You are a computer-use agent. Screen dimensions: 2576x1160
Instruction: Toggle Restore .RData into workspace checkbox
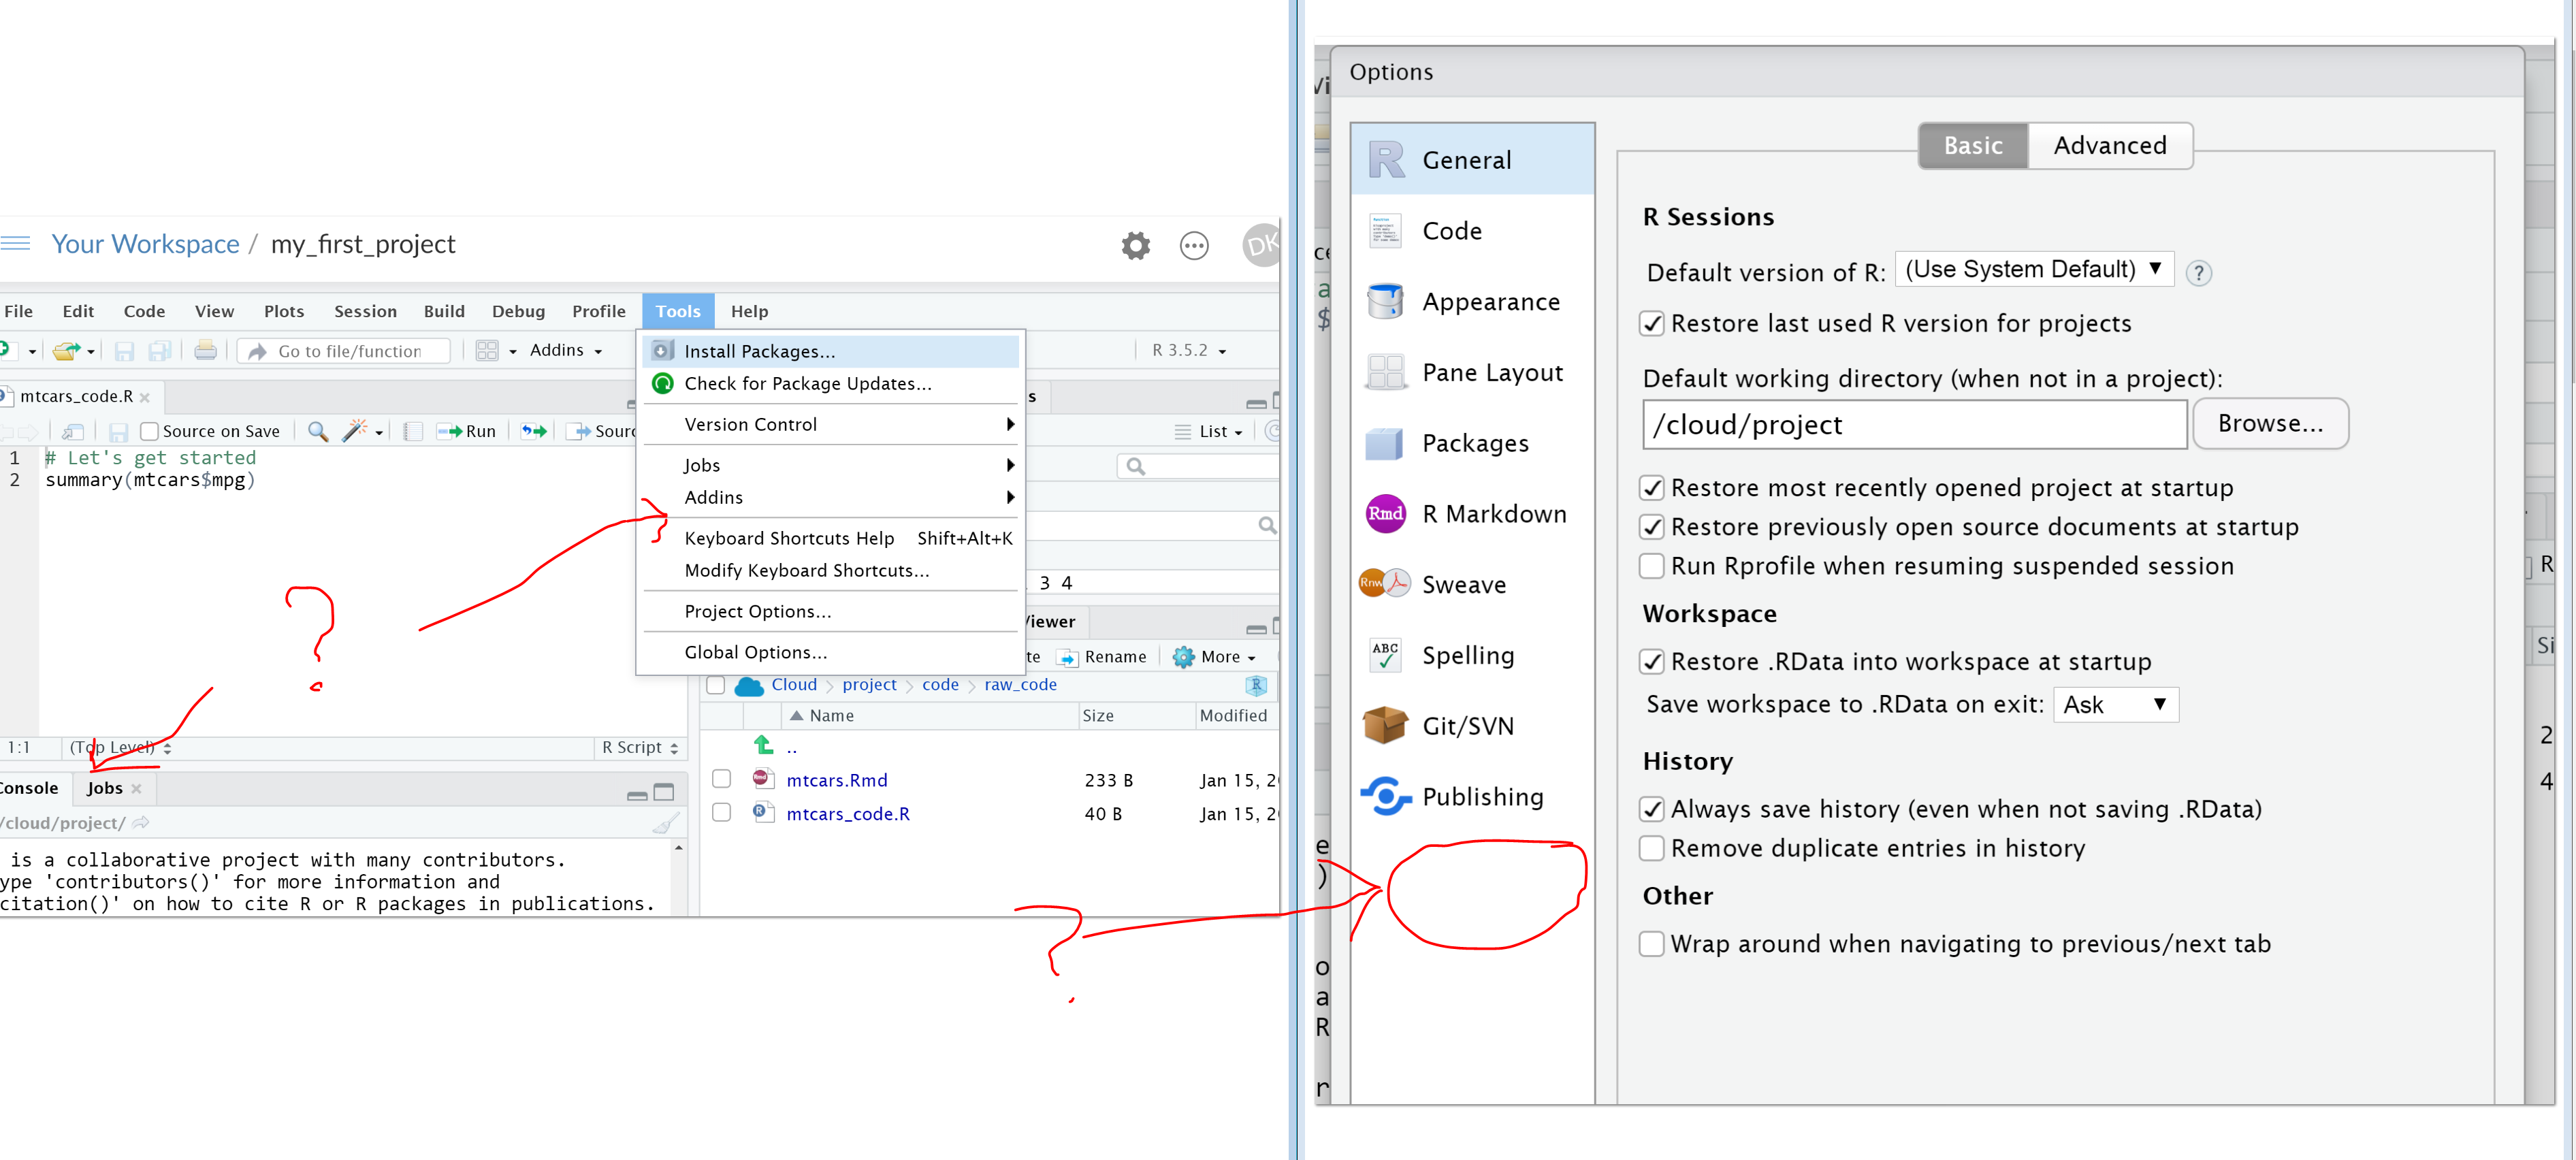pos(1652,661)
